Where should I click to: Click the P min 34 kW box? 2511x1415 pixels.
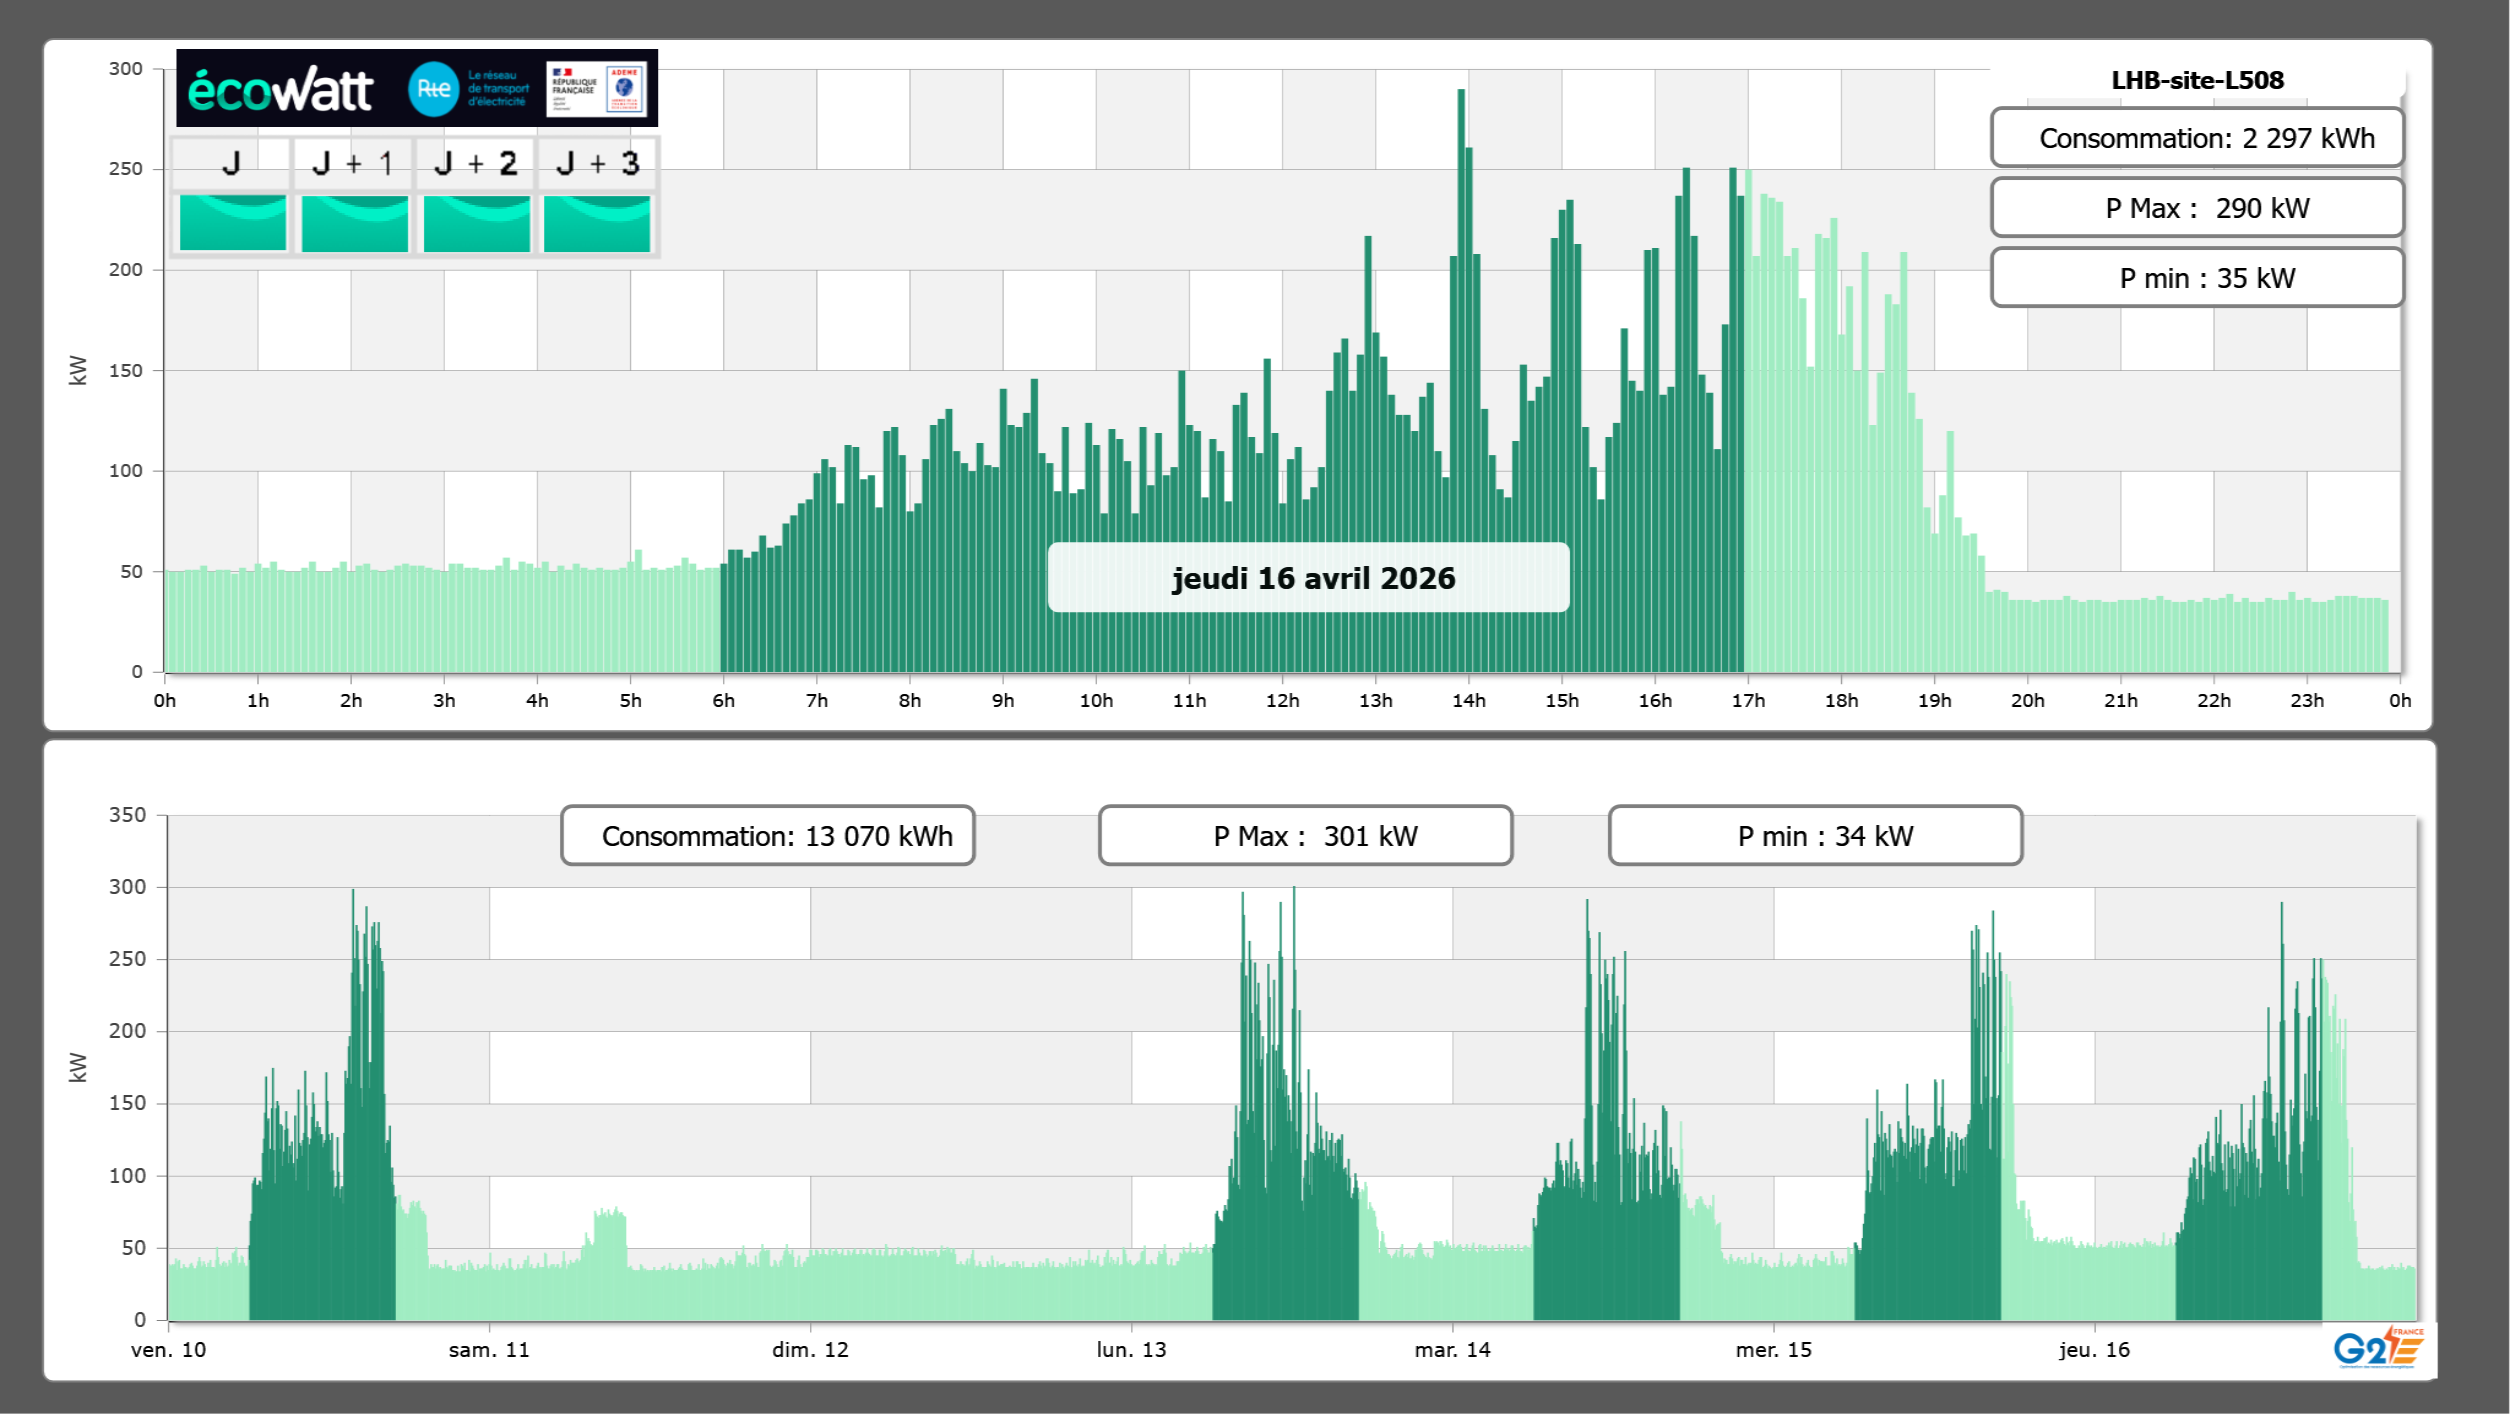tap(1814, 836)
